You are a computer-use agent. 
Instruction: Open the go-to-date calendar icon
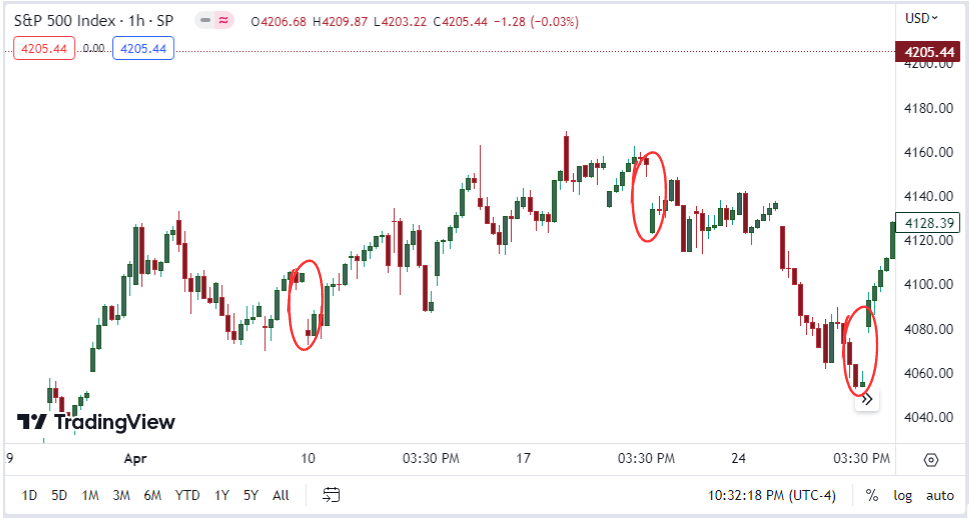point(331,495)
